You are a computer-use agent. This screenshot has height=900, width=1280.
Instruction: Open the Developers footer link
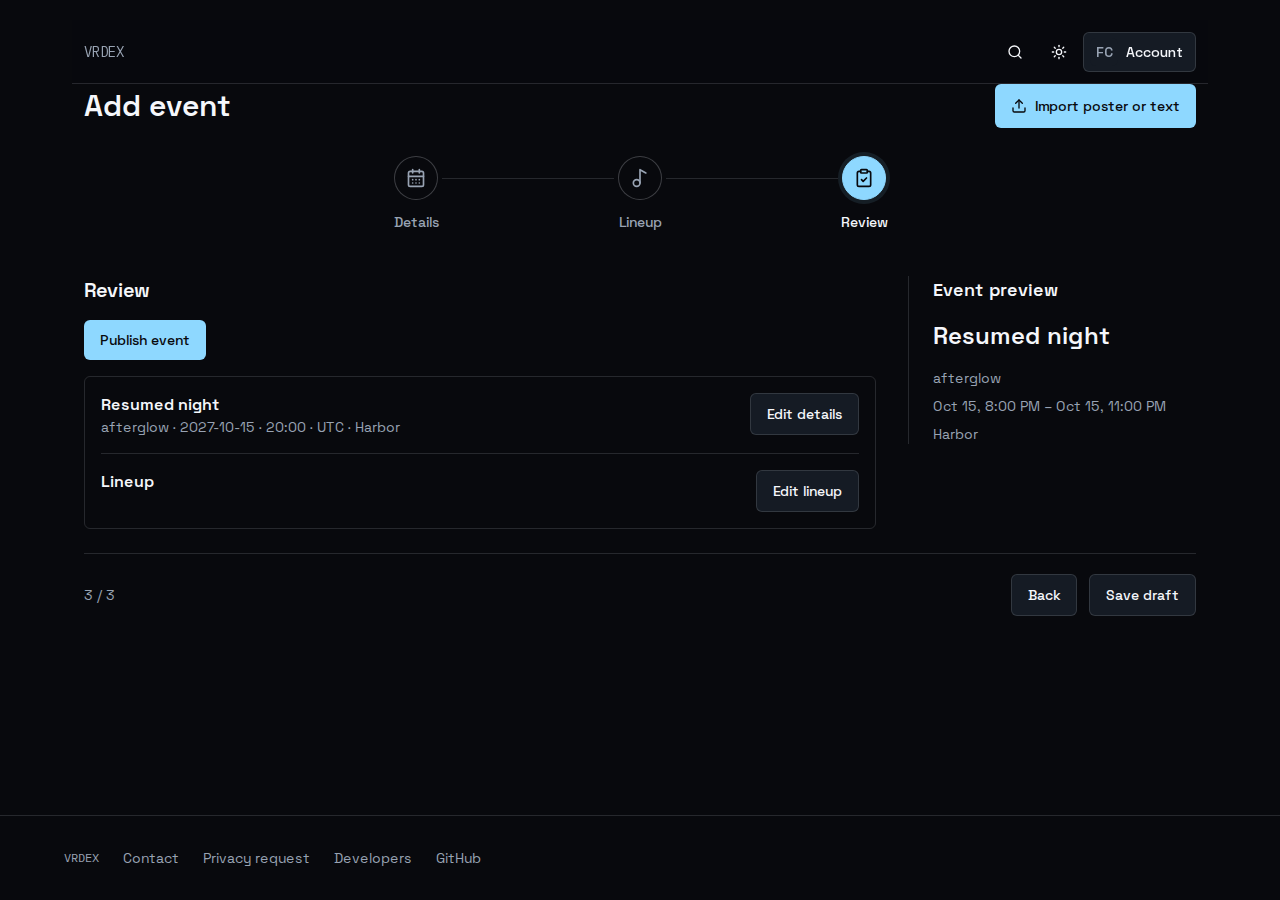coord(373,858)
